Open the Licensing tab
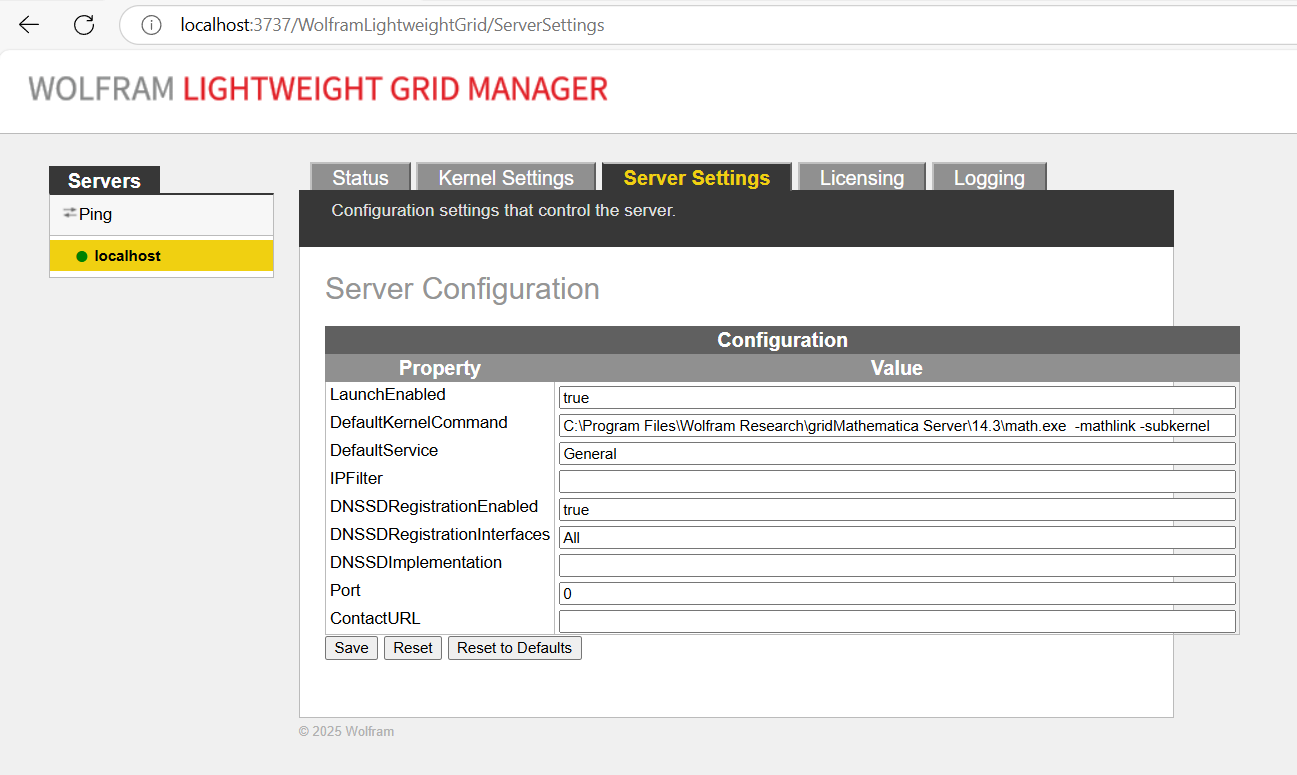This screenshot has width=1297, height=775. pos(862,177)
